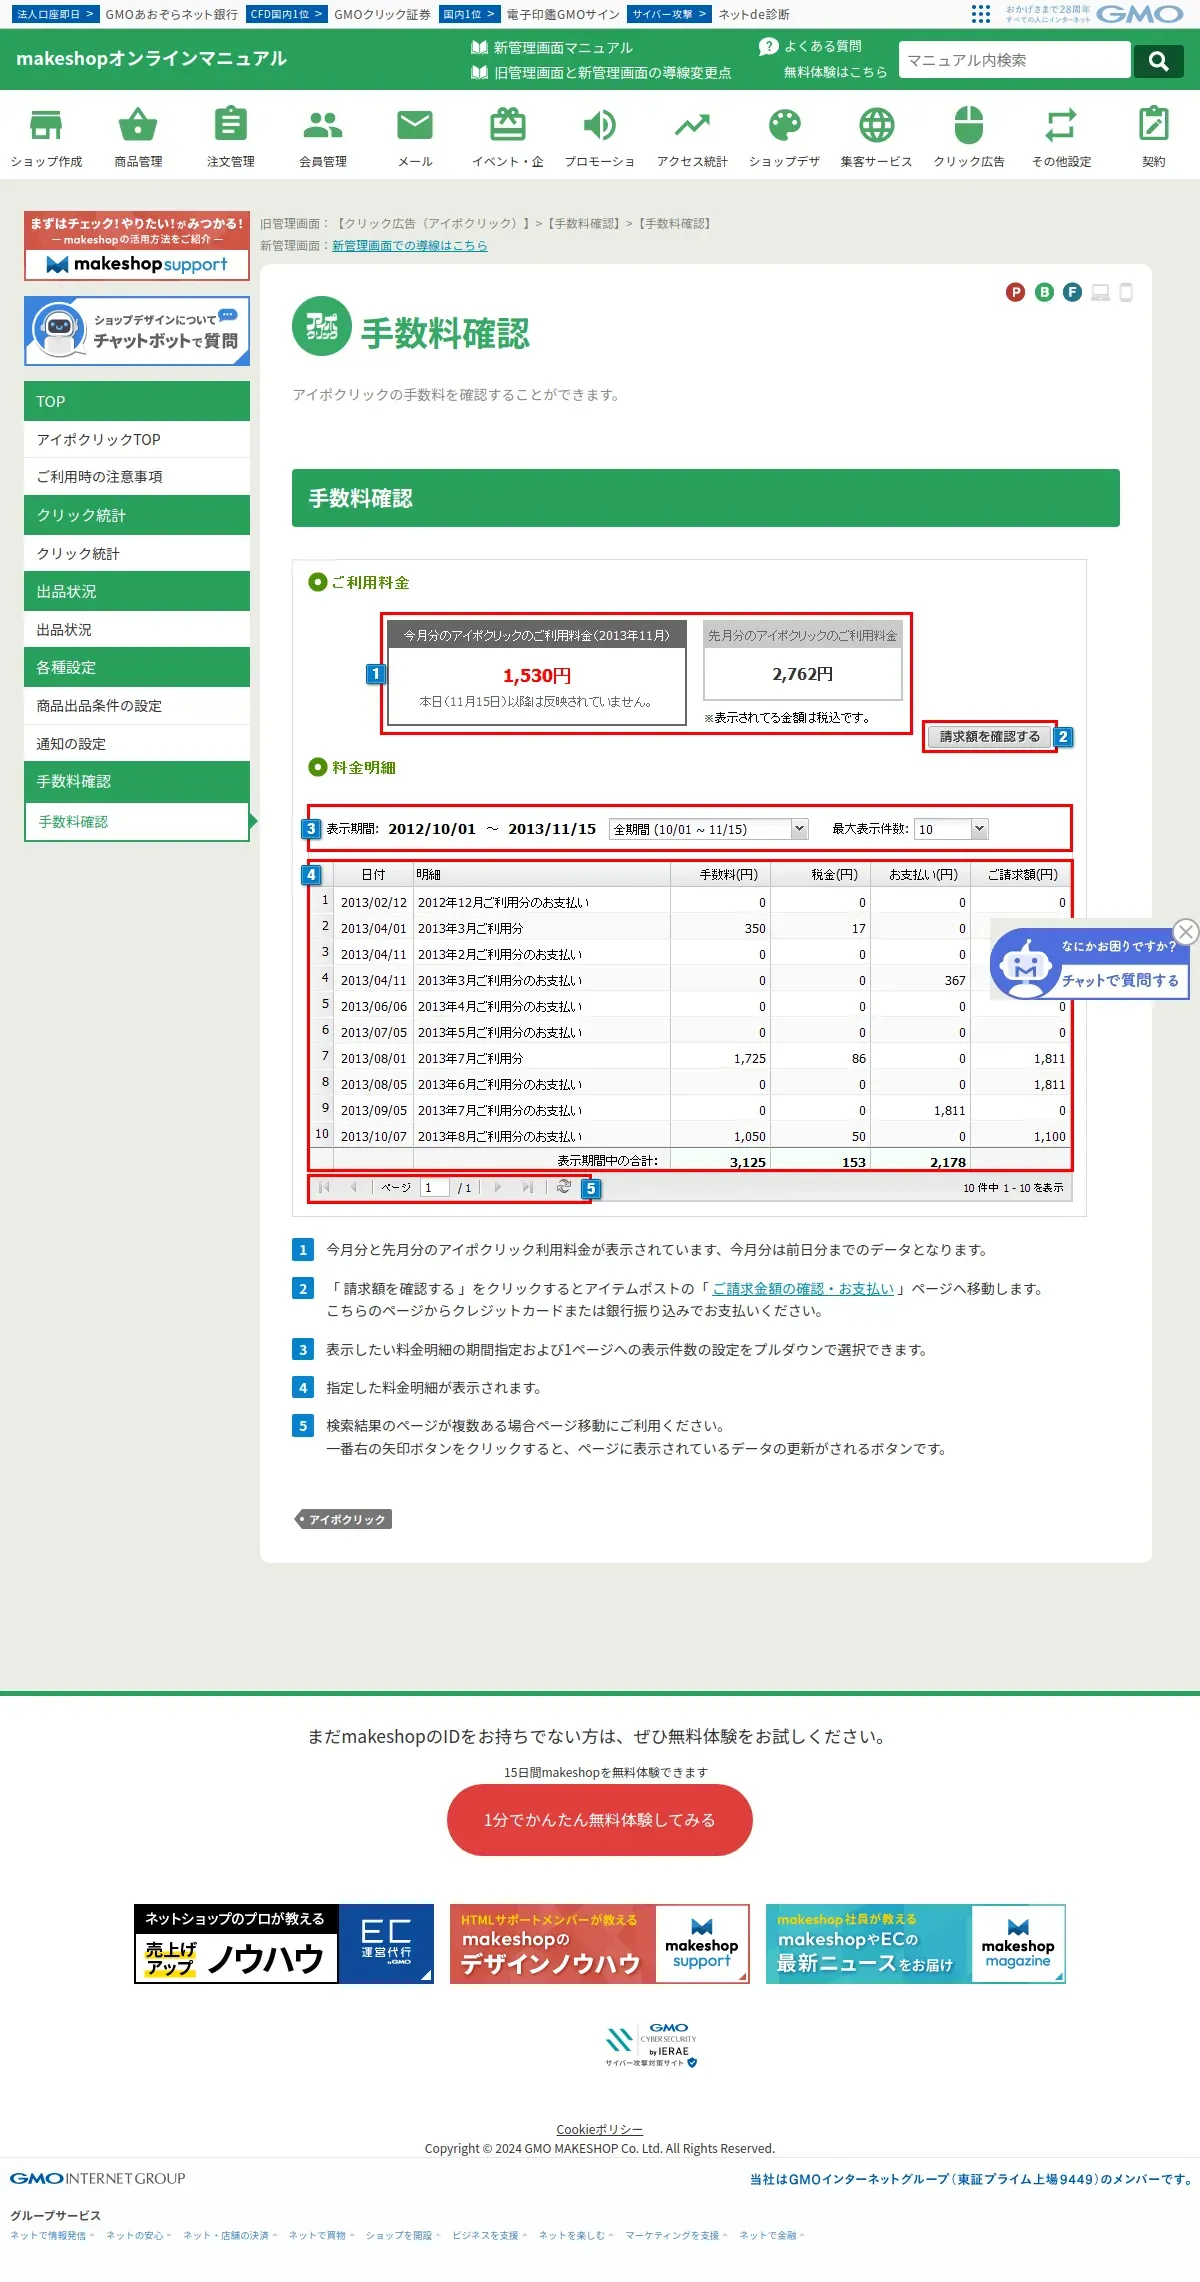
Task: Select 商品出品条件の設定 sidebar item
Action: 137,706
